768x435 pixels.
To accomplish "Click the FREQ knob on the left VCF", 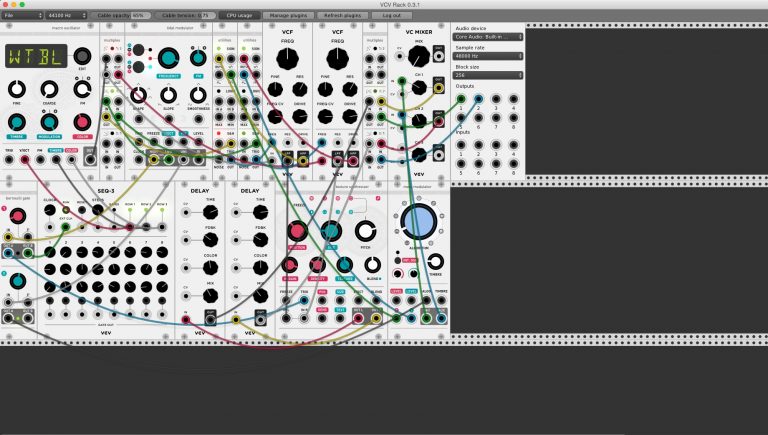I will point(288,59).
